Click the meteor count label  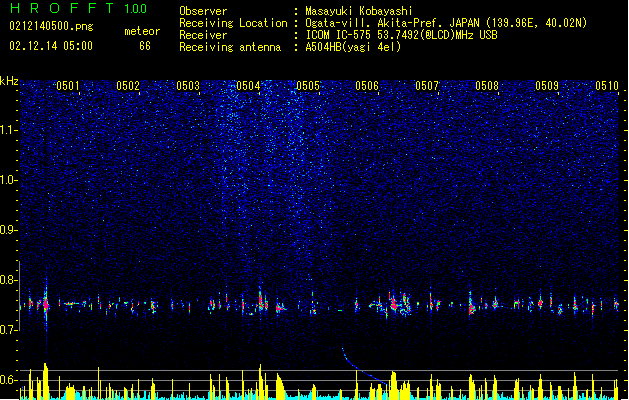click(142, 31)
